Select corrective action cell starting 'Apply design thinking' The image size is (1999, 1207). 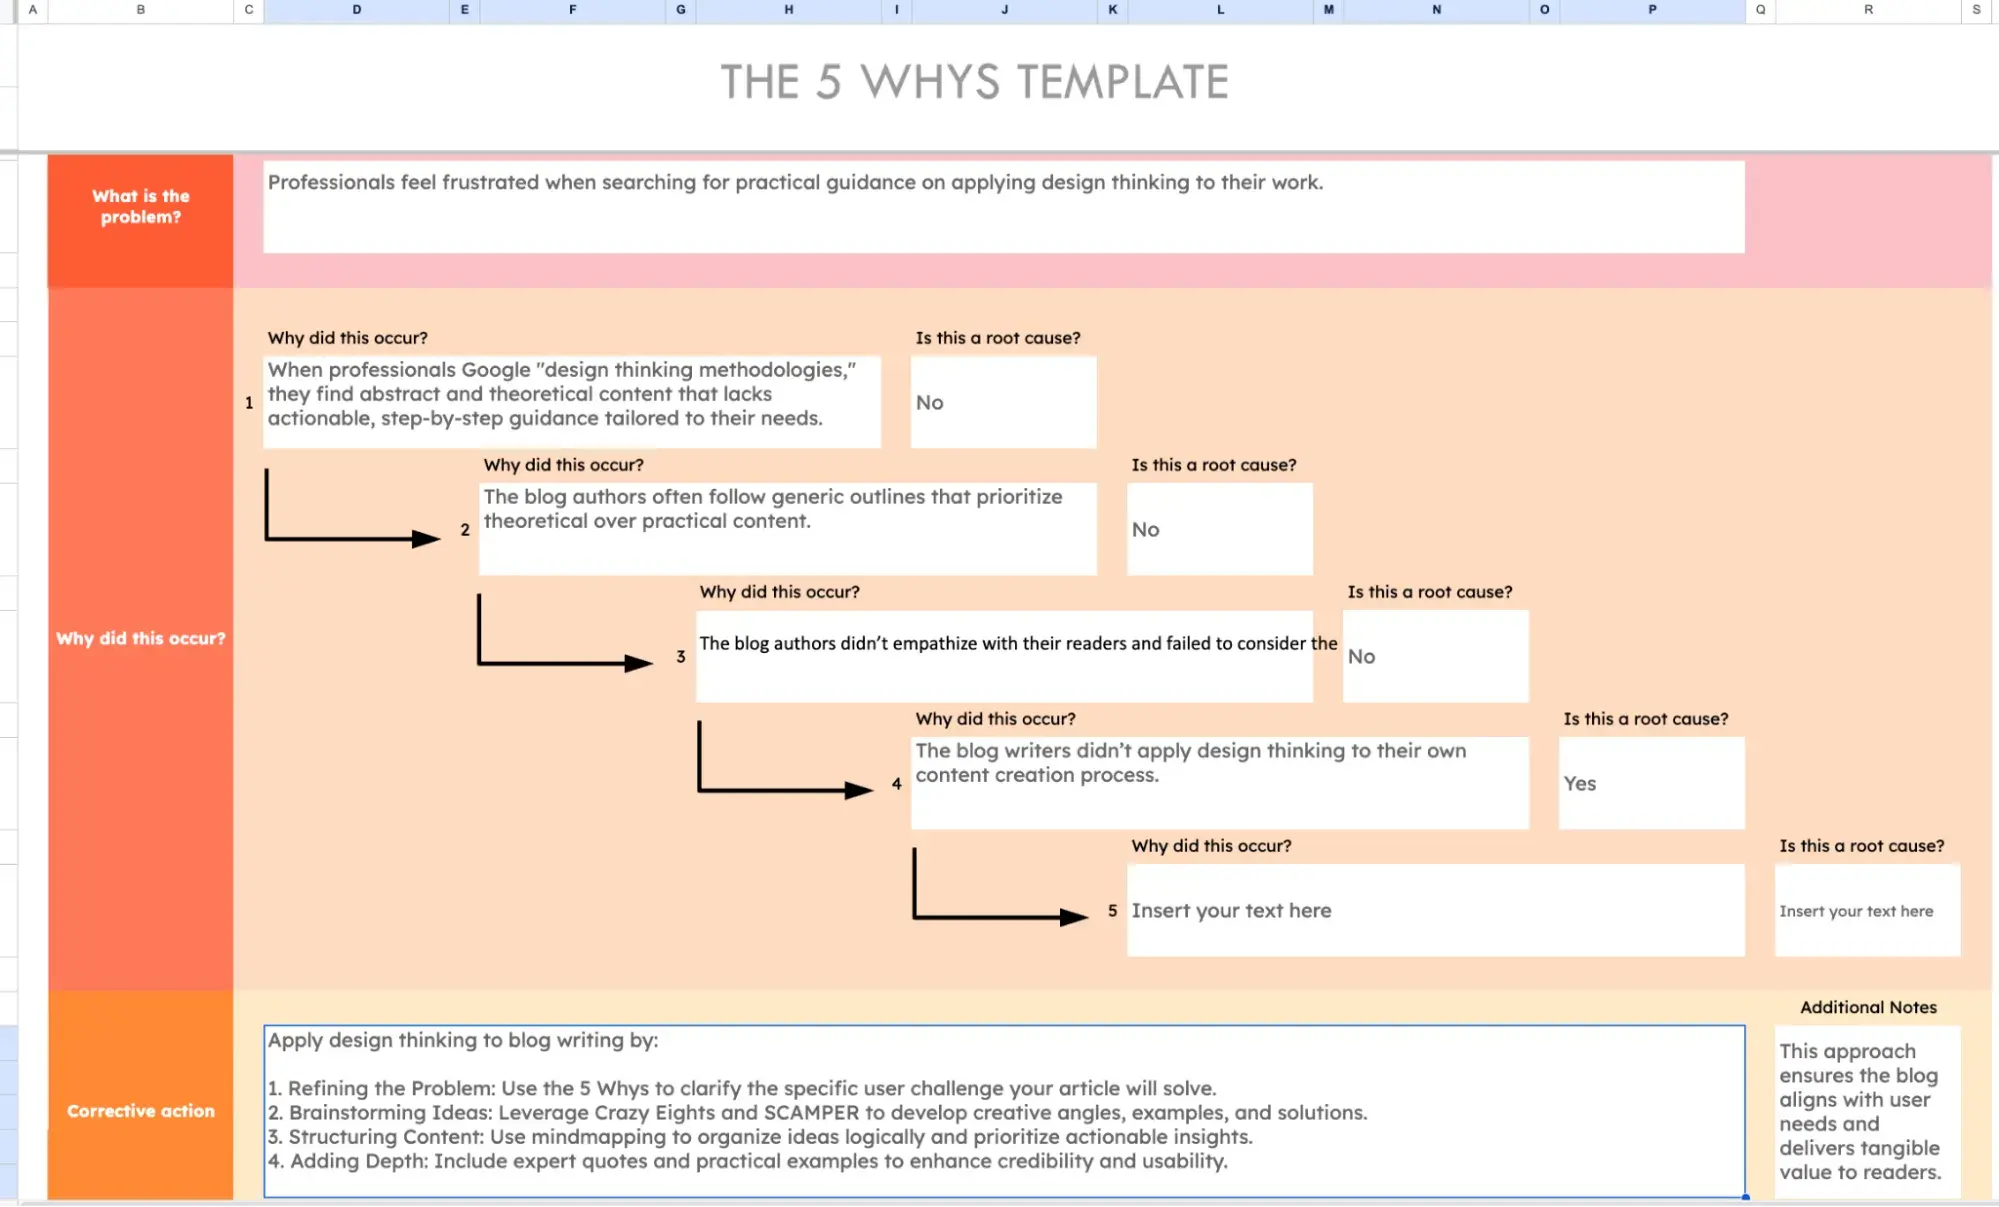1004,1111
